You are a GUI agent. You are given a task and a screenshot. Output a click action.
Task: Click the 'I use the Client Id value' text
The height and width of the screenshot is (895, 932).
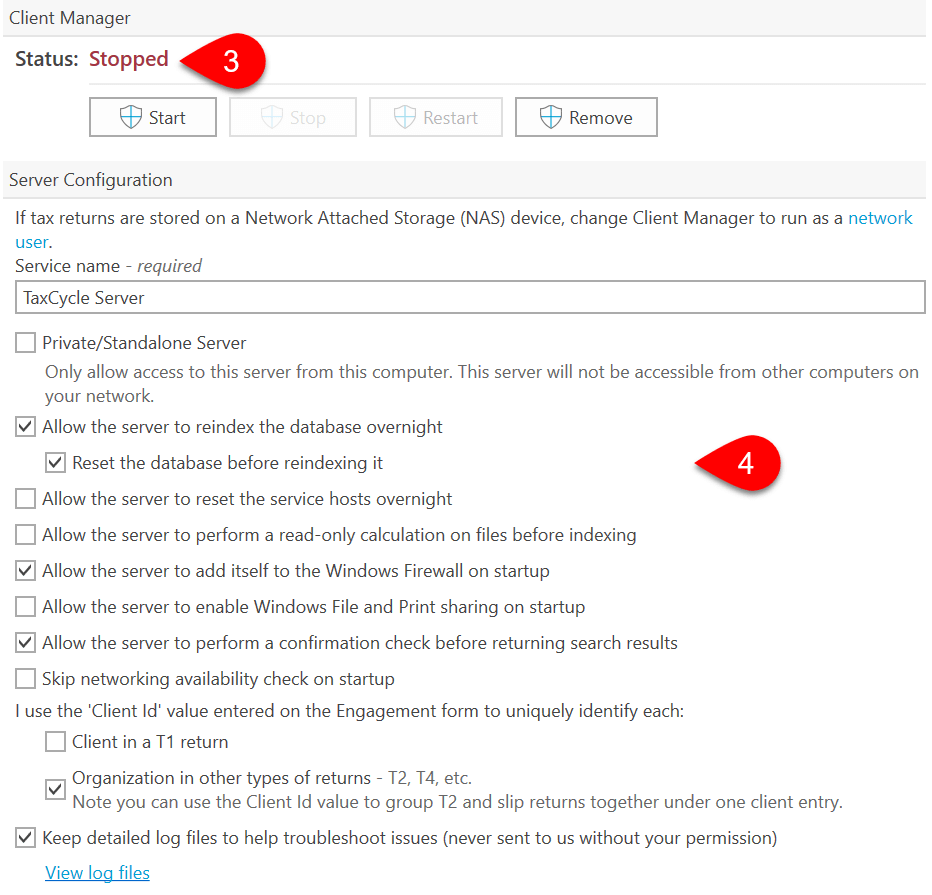(350, 711)
